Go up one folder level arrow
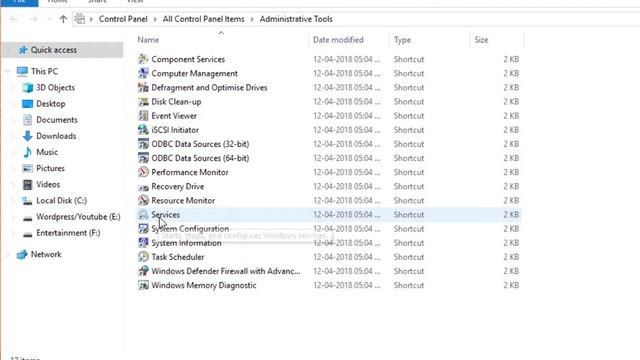Image resolution: width=640 pixels, height=360 pixels. 63,19
